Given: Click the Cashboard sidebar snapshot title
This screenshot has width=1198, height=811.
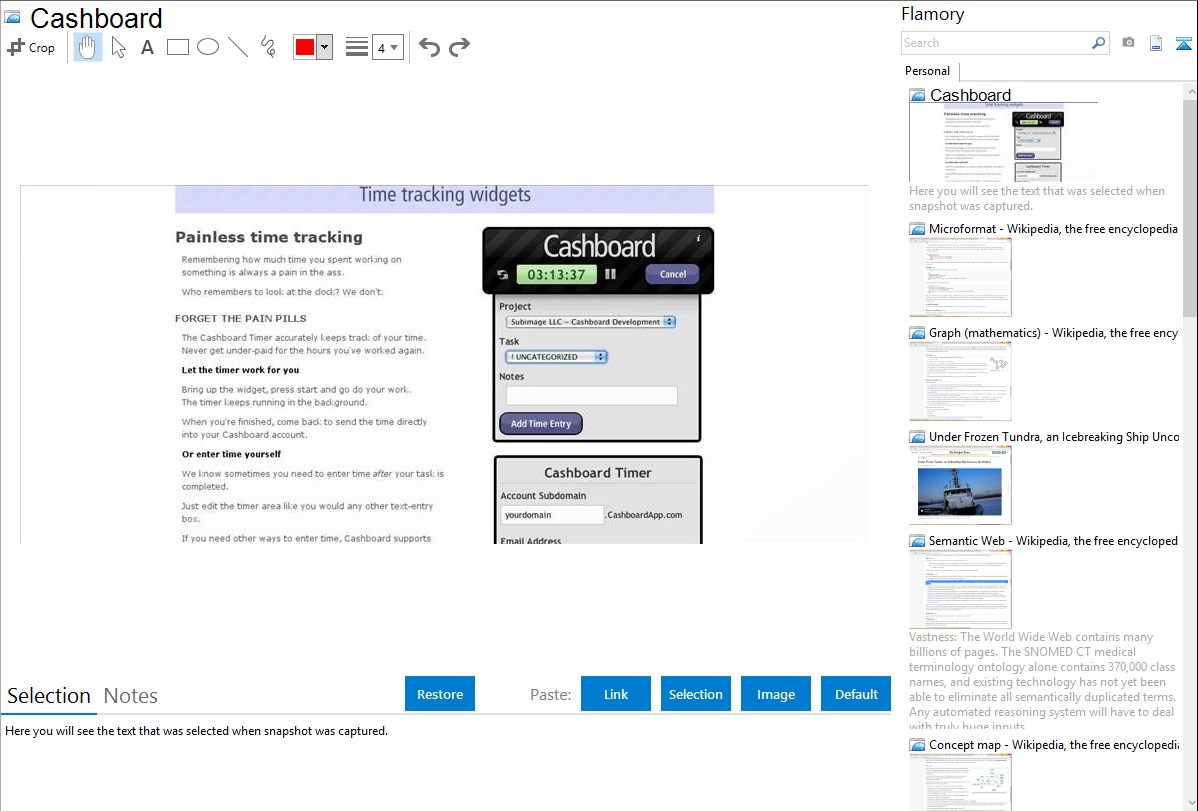Looking at the screenshot, I should 970,95.
